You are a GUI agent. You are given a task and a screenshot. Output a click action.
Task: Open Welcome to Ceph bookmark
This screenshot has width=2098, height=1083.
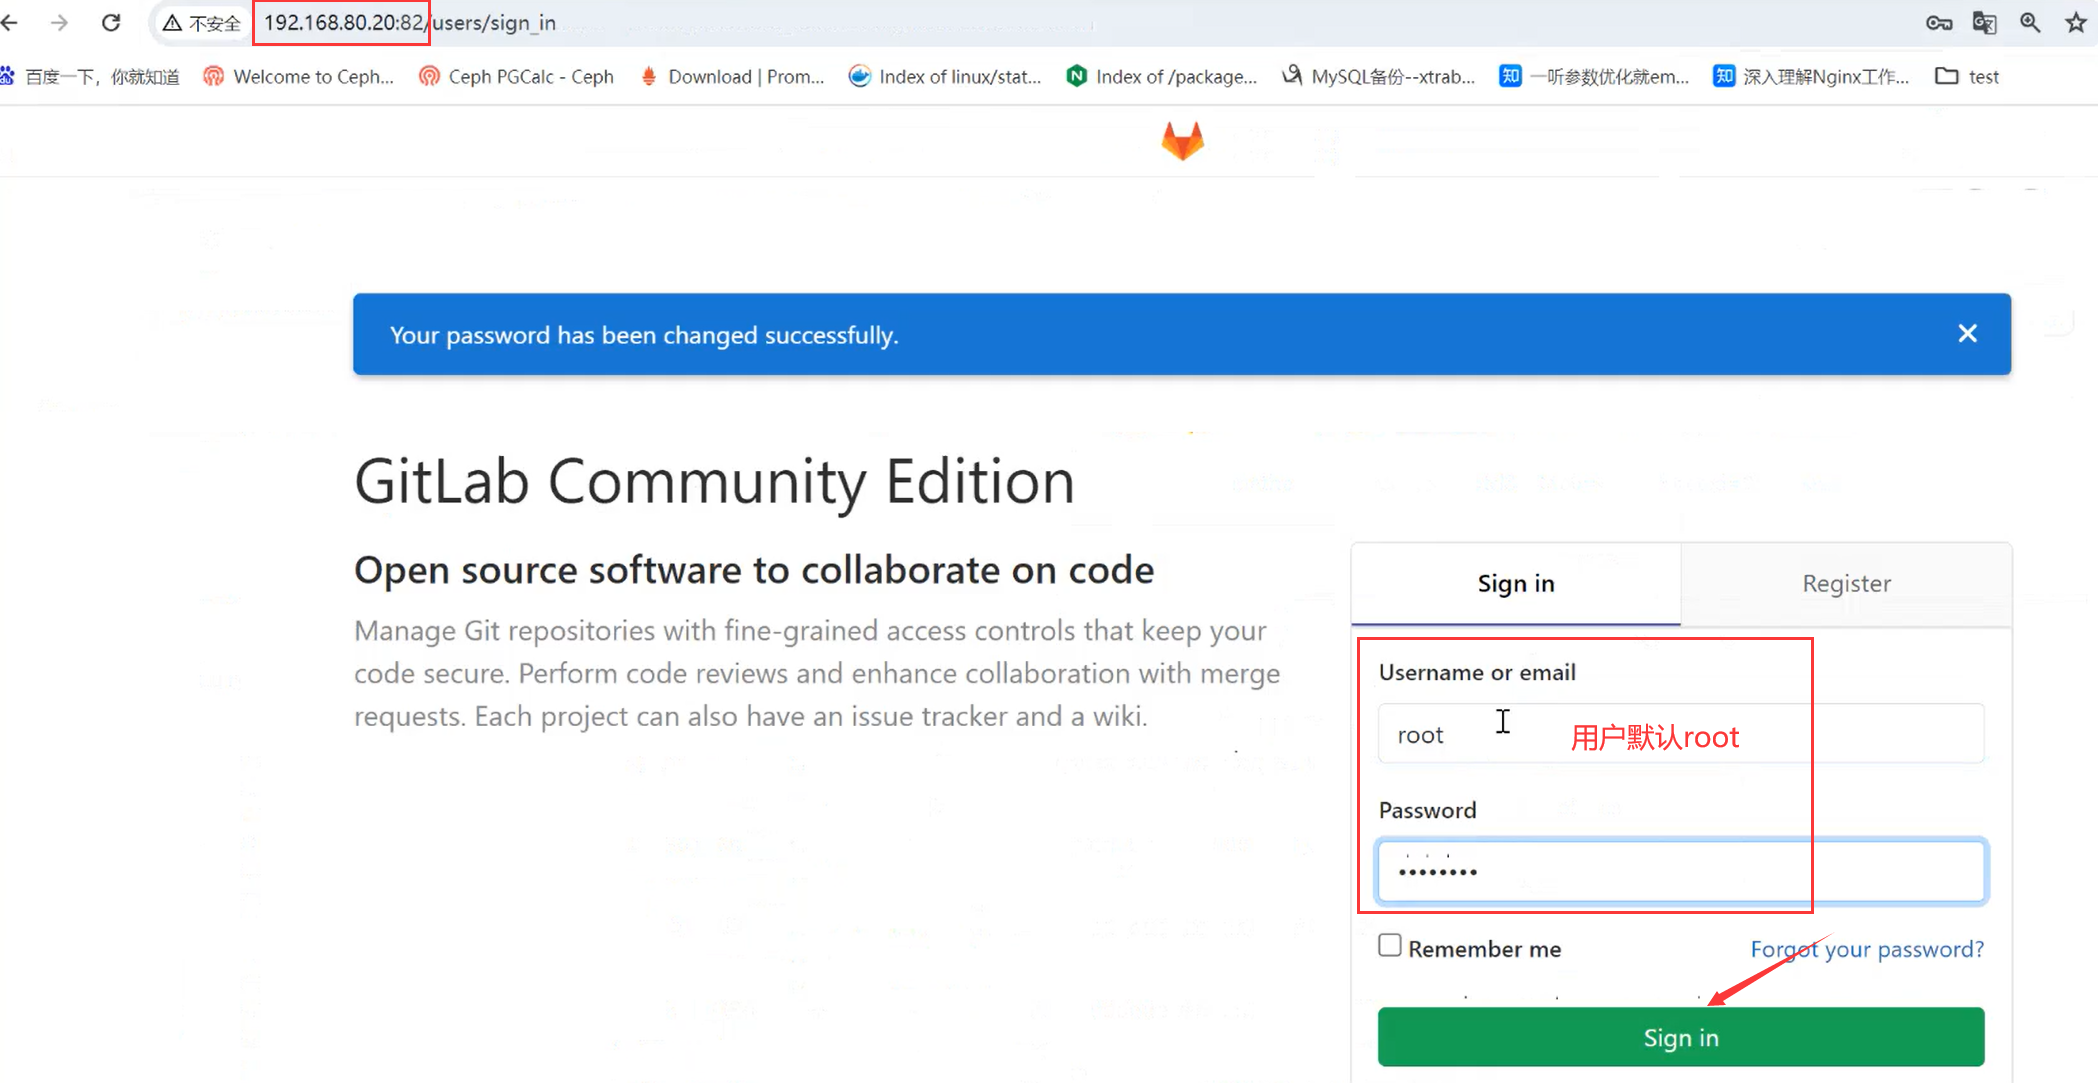pos(299,76)
